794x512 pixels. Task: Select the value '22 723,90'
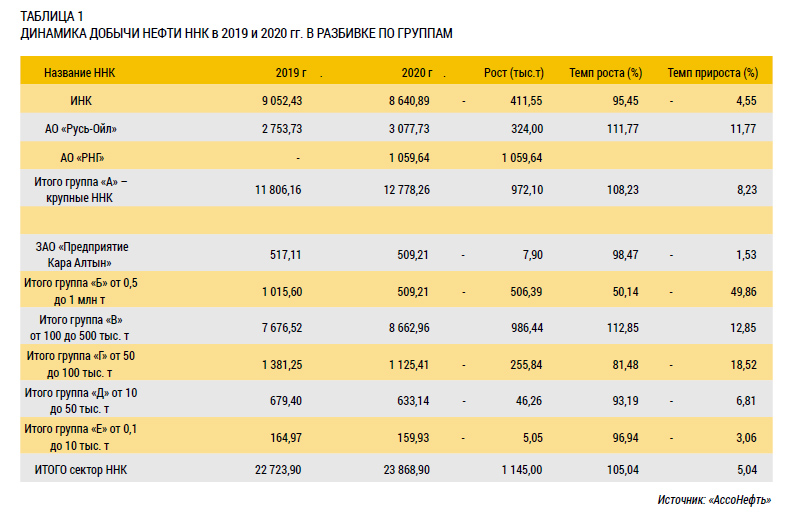(x=278, y=470)
